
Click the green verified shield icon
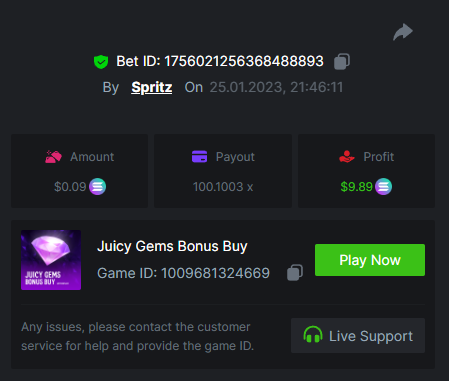(101, 62)
